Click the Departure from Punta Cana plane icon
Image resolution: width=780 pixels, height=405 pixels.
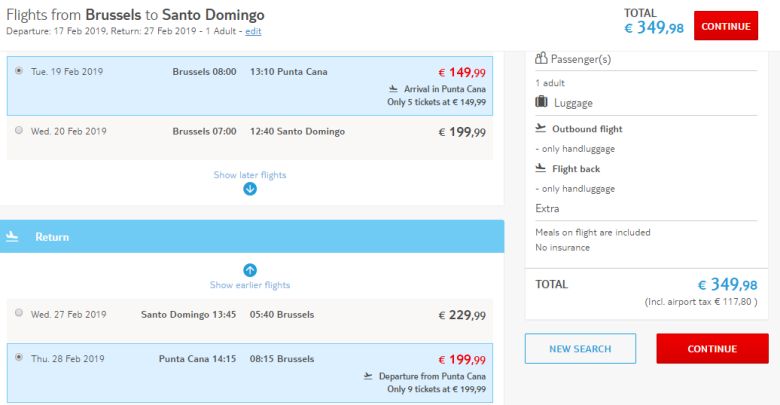coord(369,375)
